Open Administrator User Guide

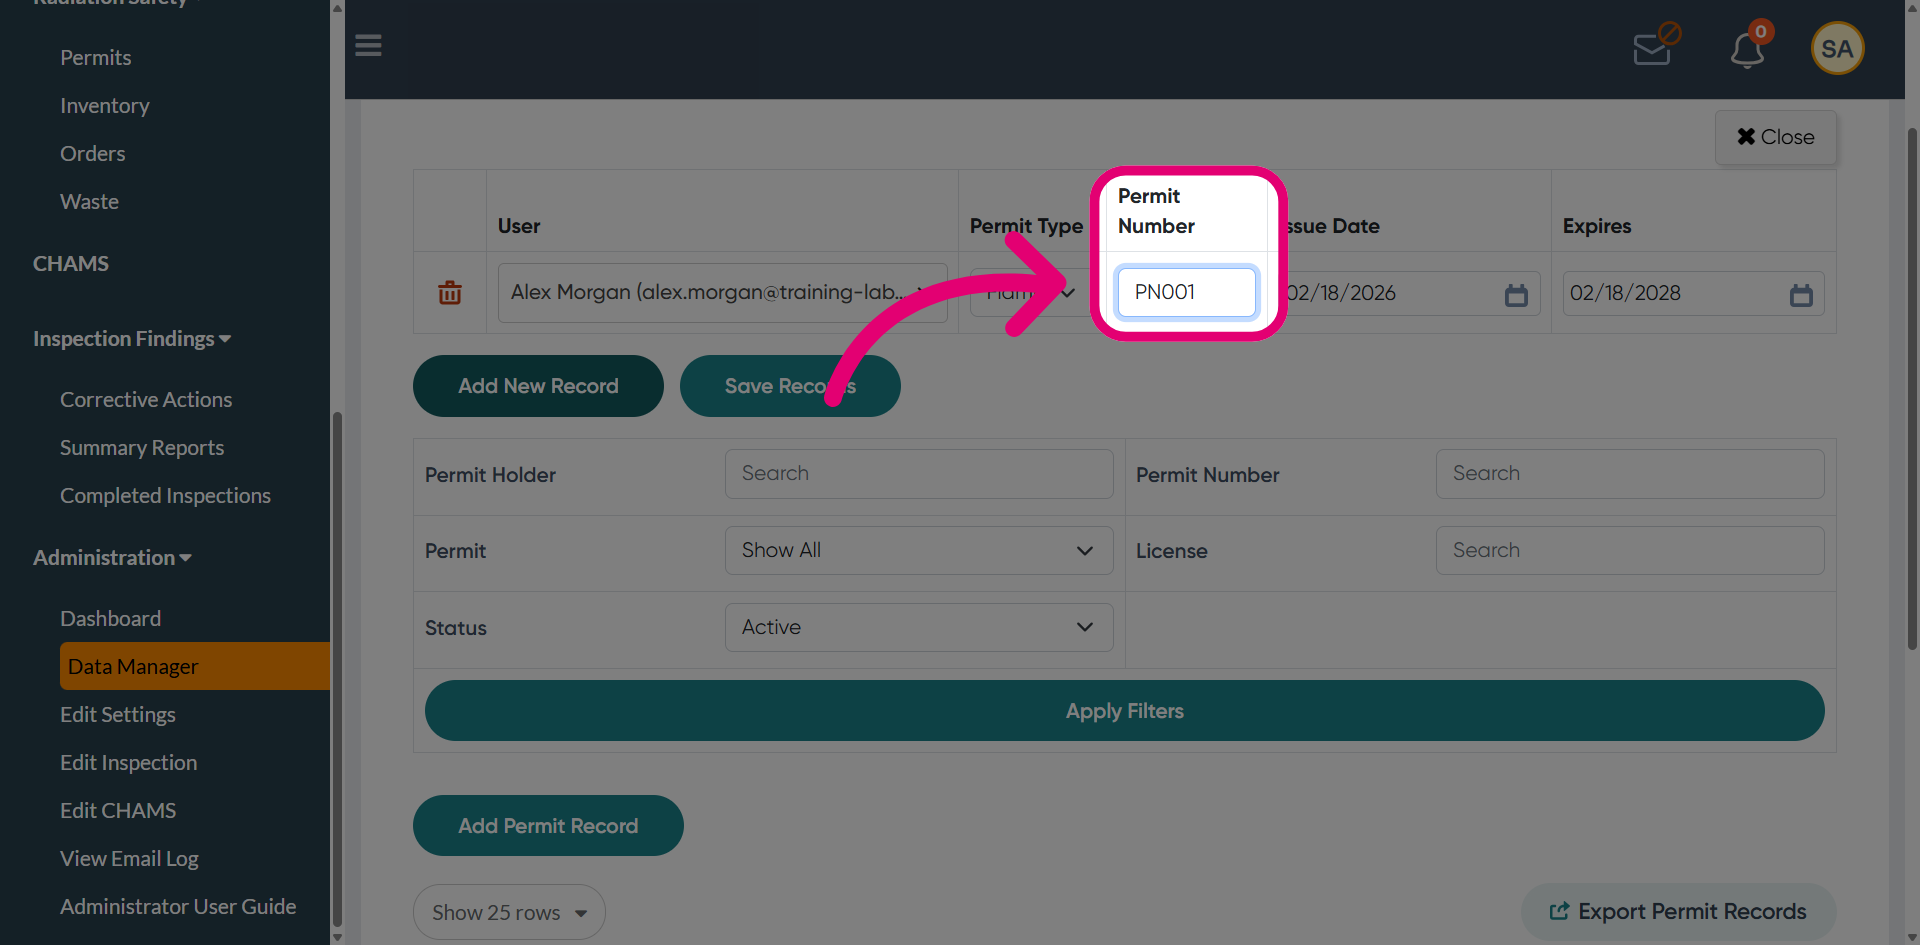pyautogui.click(x=178, y=907)
